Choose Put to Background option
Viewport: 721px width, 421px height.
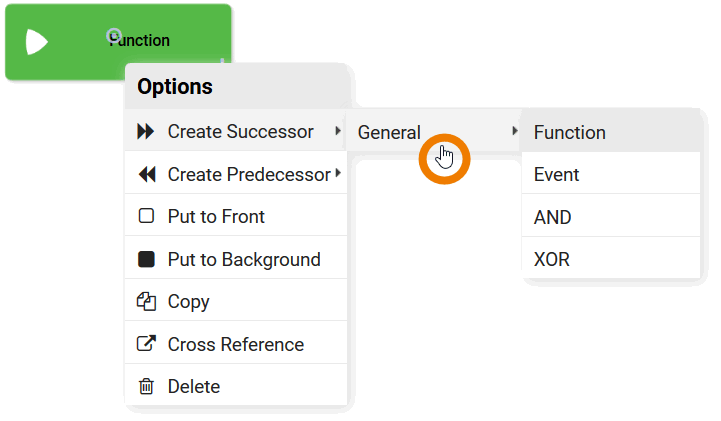click(x=244, y=260)
